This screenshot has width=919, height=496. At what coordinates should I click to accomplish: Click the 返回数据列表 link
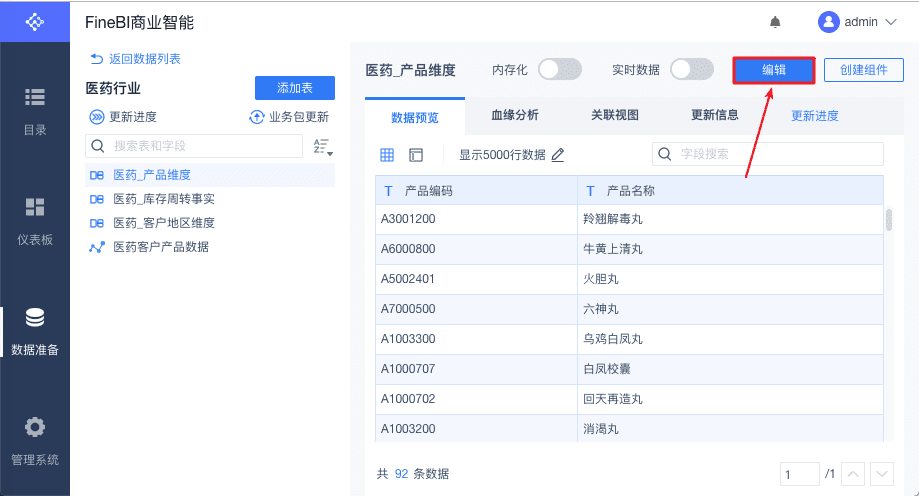(x=136, y=59)
